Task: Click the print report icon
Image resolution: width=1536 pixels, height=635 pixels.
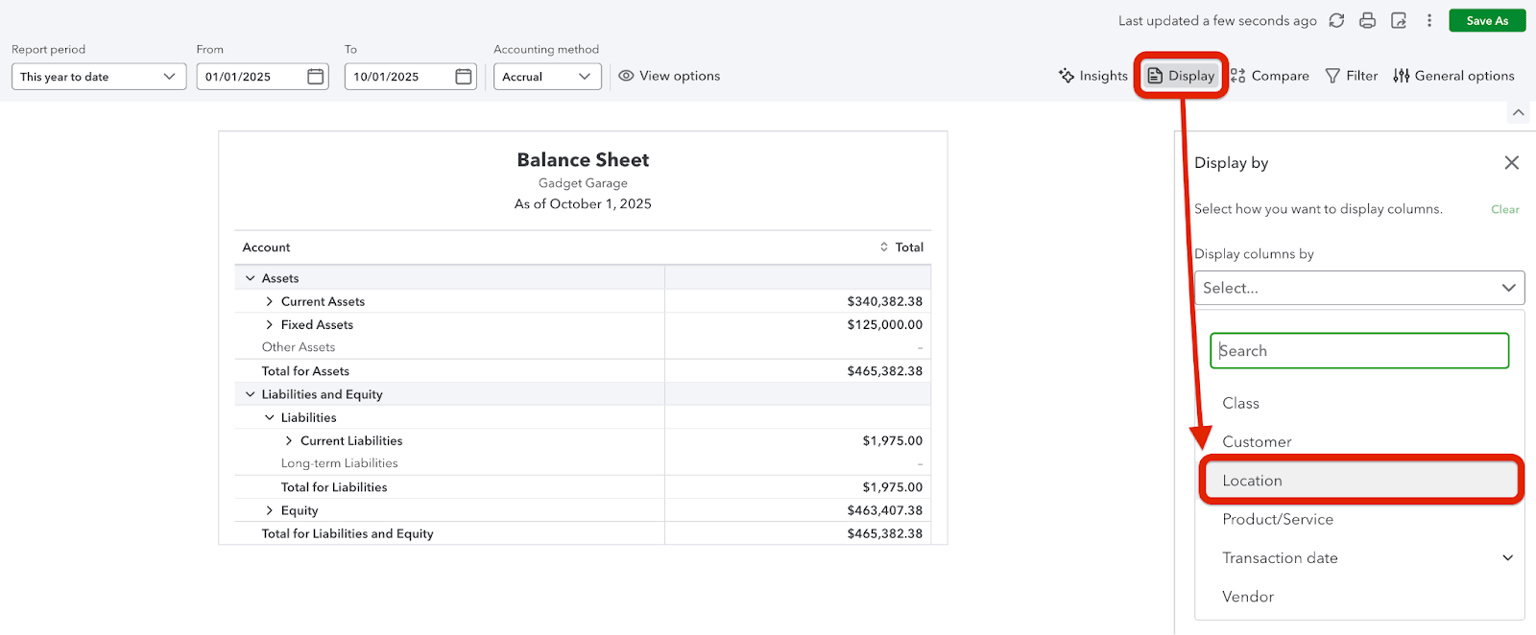Action: coord(1368,21)
